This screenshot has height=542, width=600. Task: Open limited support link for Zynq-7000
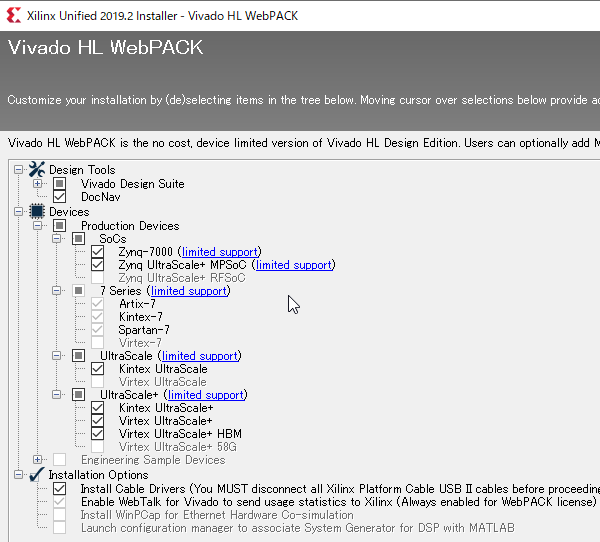pos(220,252)
